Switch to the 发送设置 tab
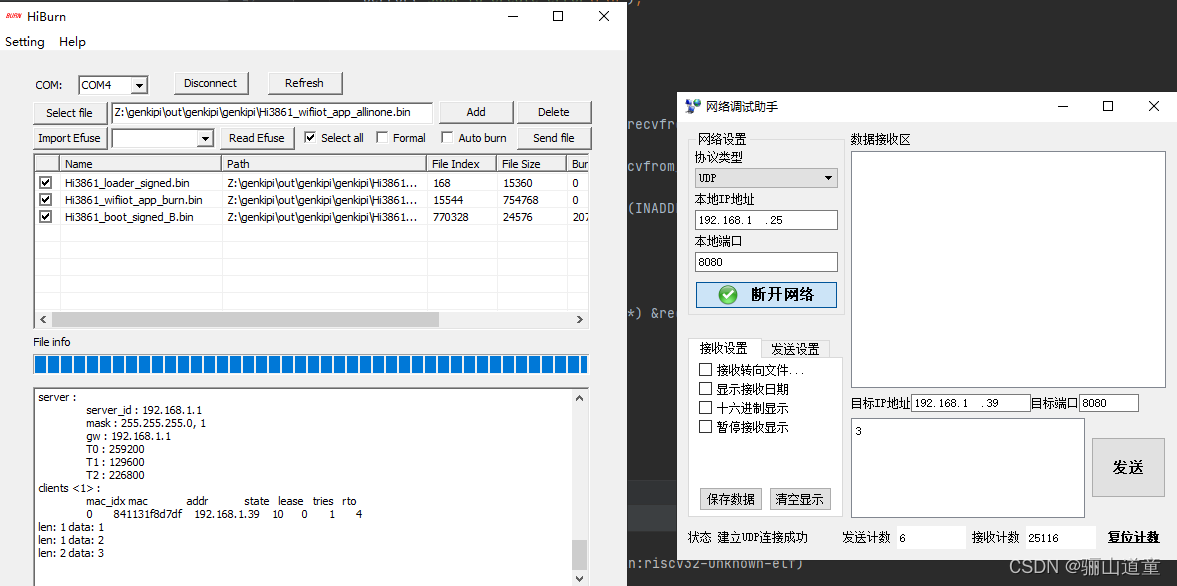 point(796,349)
